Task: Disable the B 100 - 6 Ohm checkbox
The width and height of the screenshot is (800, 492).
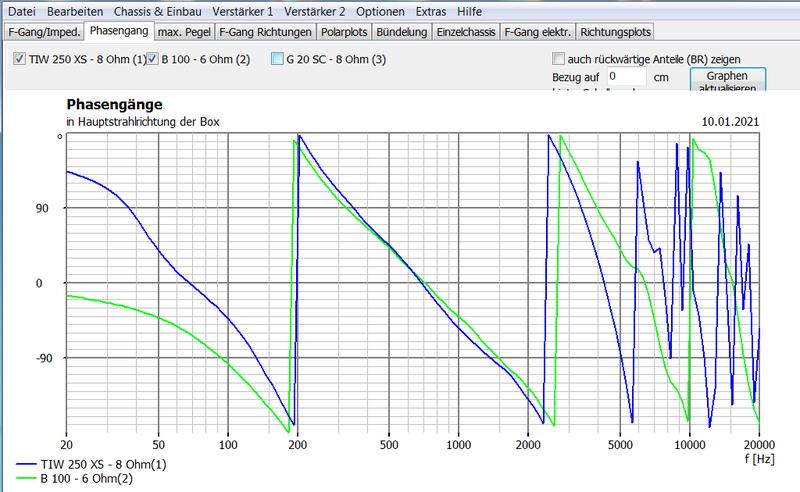Action: (154, 60)
